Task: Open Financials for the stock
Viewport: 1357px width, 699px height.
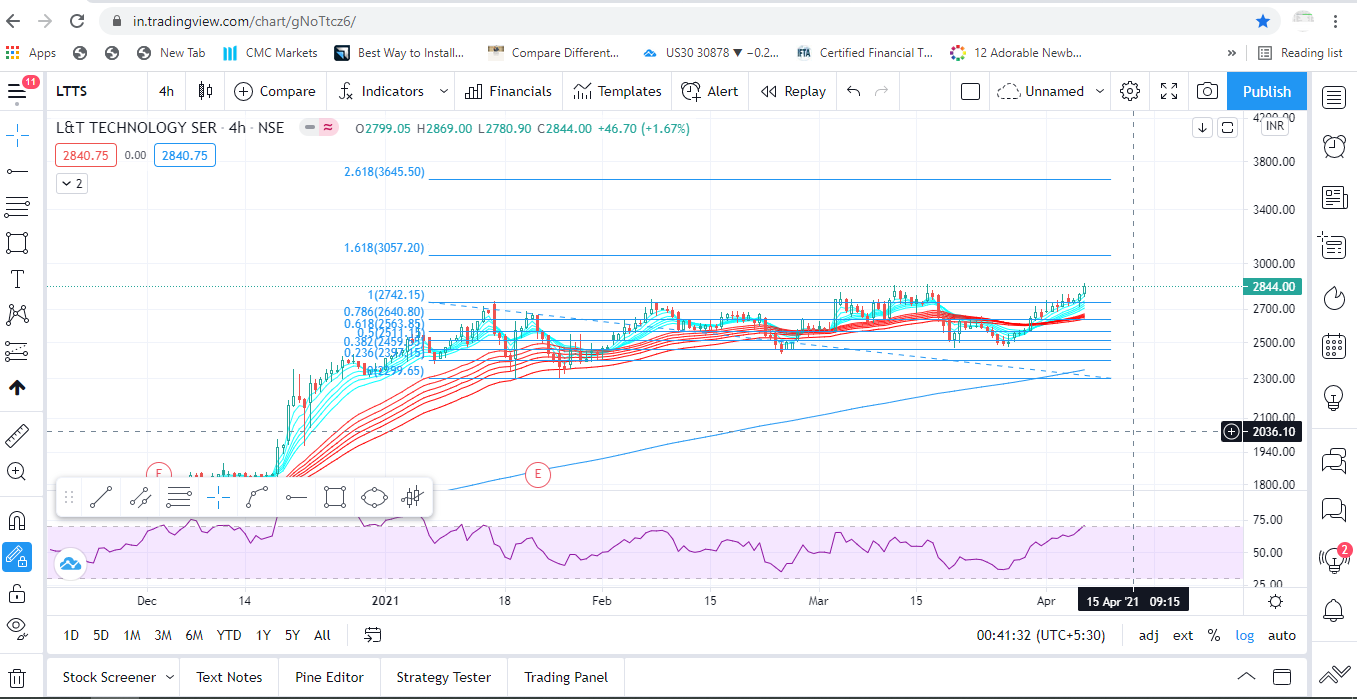Action: [x=508, y=91]
